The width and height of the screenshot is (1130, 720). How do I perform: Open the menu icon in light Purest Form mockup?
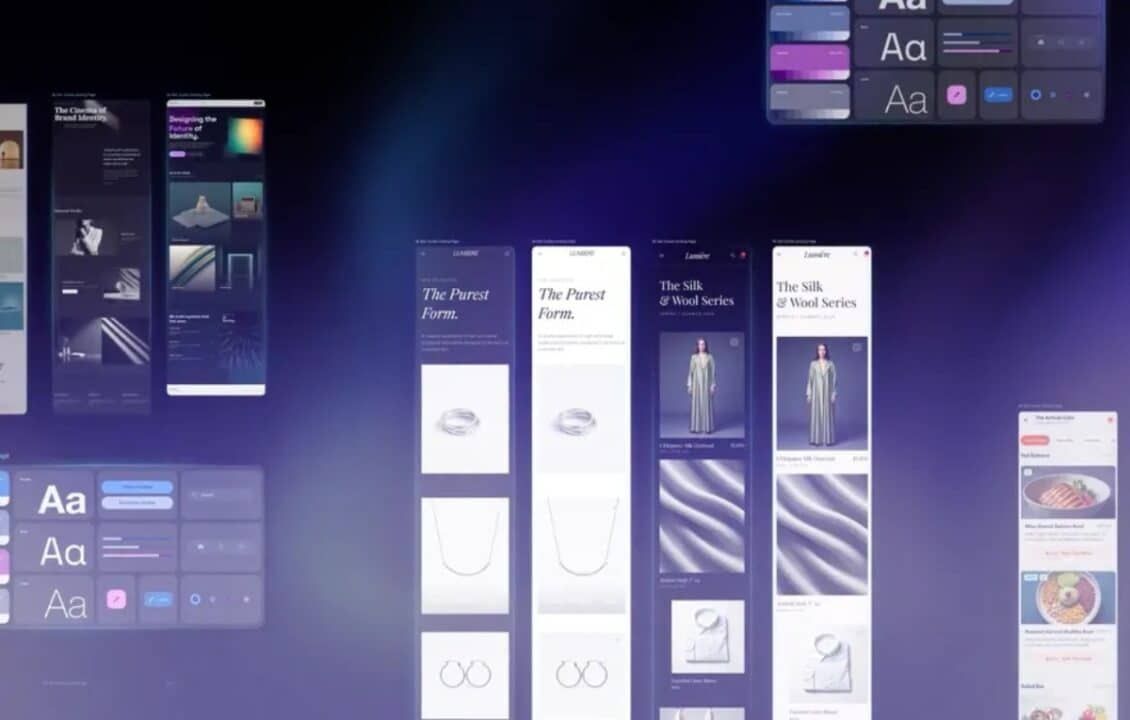(x=623, y=254)
